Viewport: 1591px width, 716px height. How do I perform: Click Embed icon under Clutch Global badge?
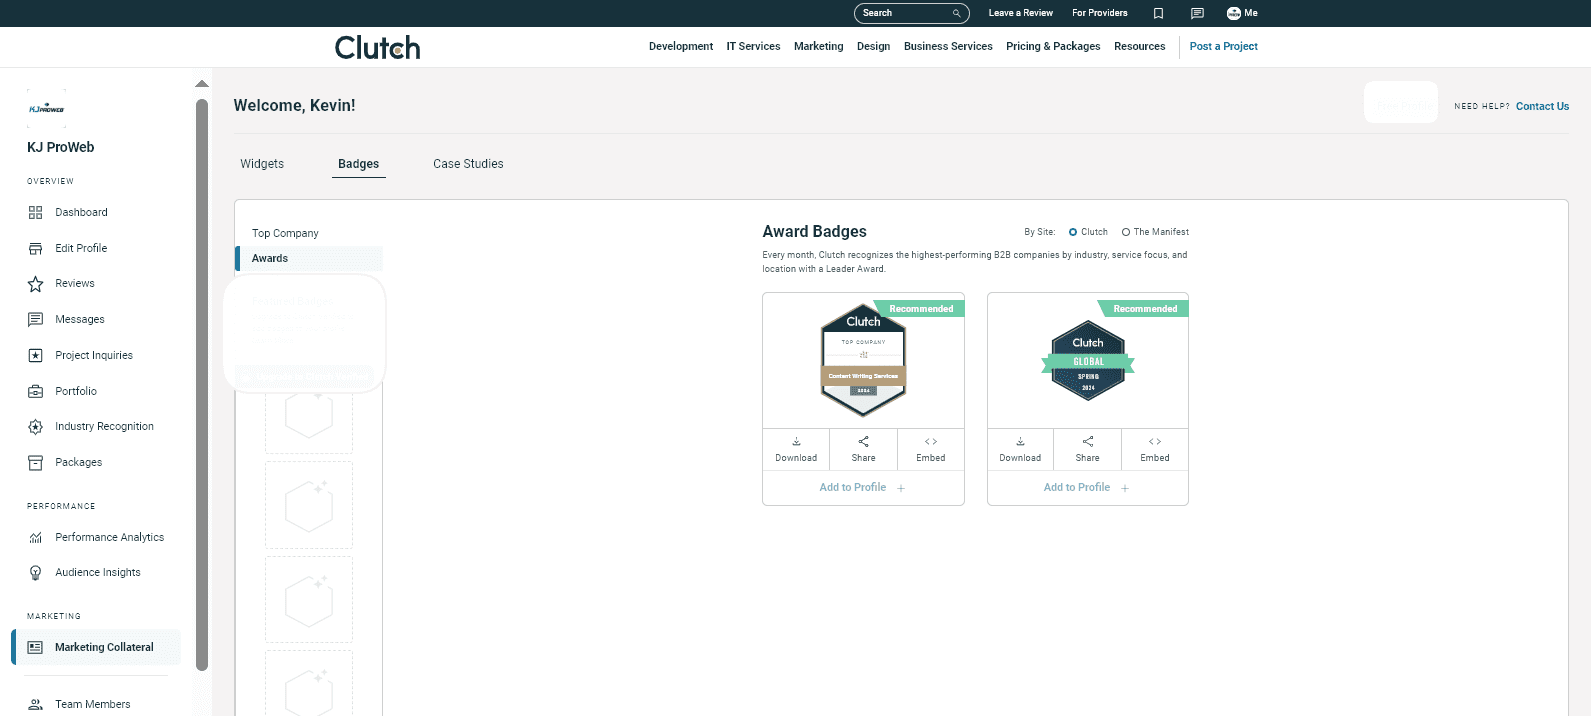pyautogui.click(x=1154, y=442)
